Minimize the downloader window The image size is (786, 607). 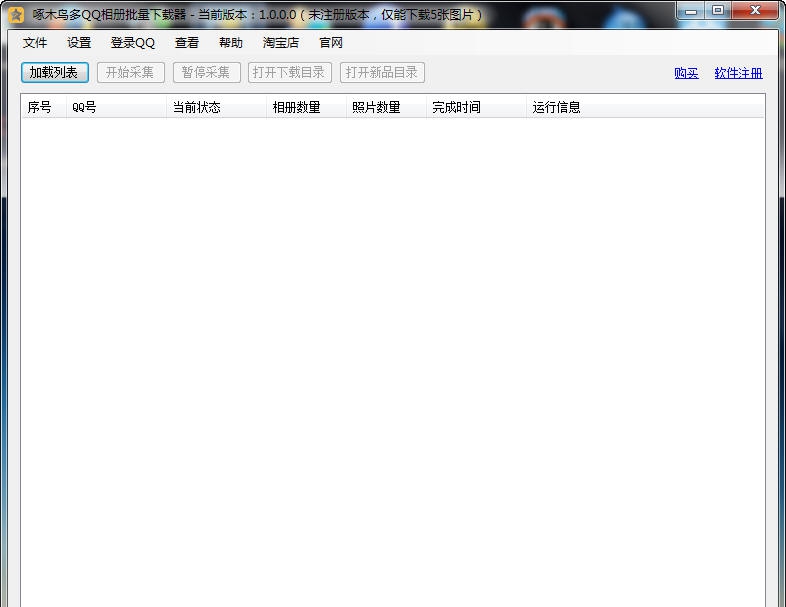pyautogui.click(x=691, y=11)
